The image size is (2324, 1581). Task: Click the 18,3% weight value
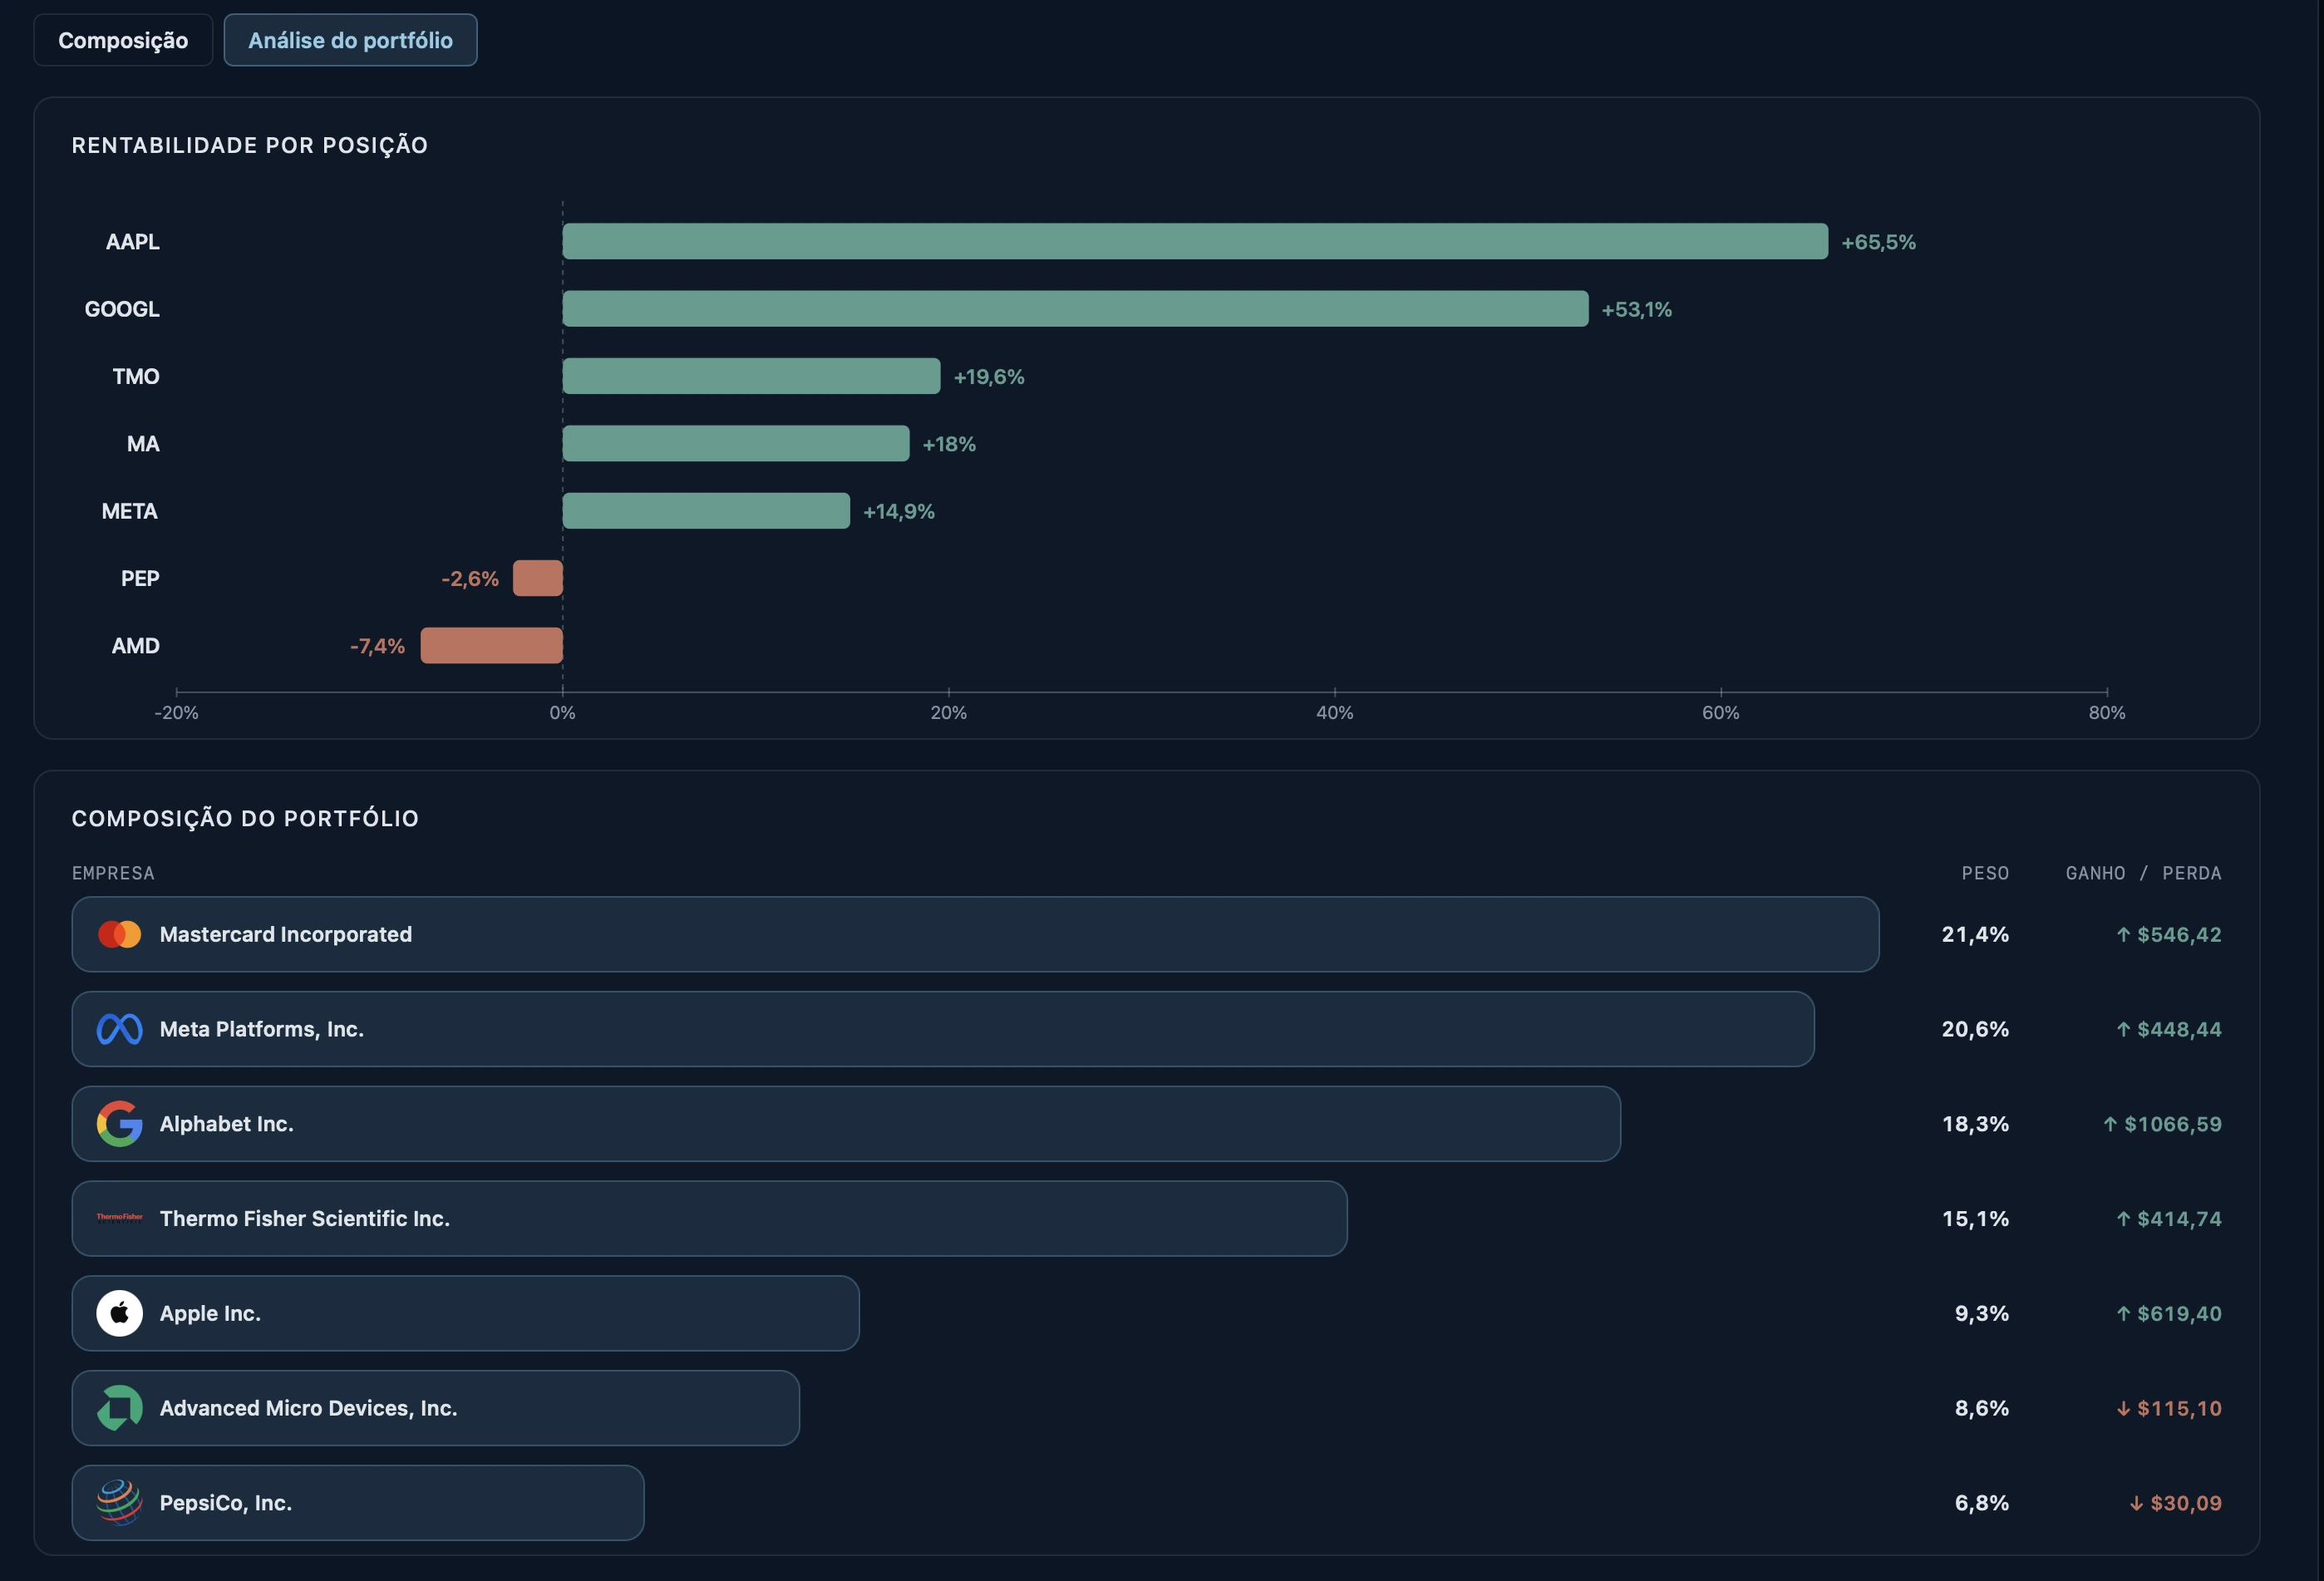pyautogui.click(x=1975, y=1124)
